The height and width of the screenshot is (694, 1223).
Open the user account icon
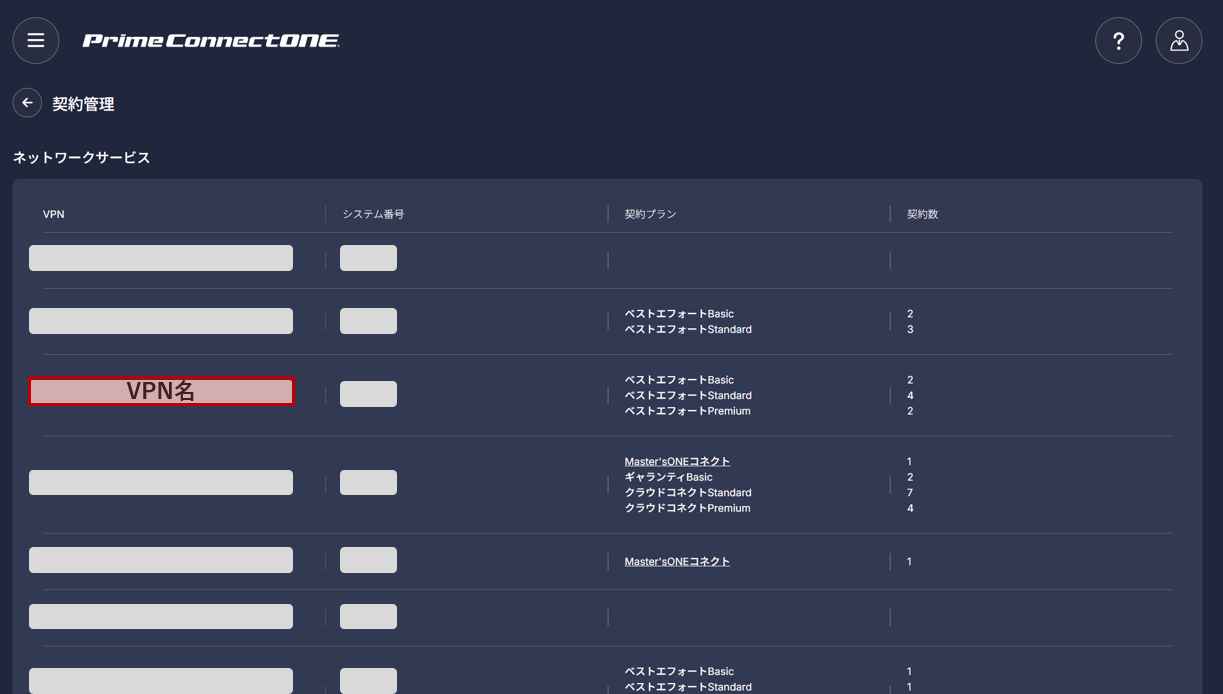click(1179, 41)
